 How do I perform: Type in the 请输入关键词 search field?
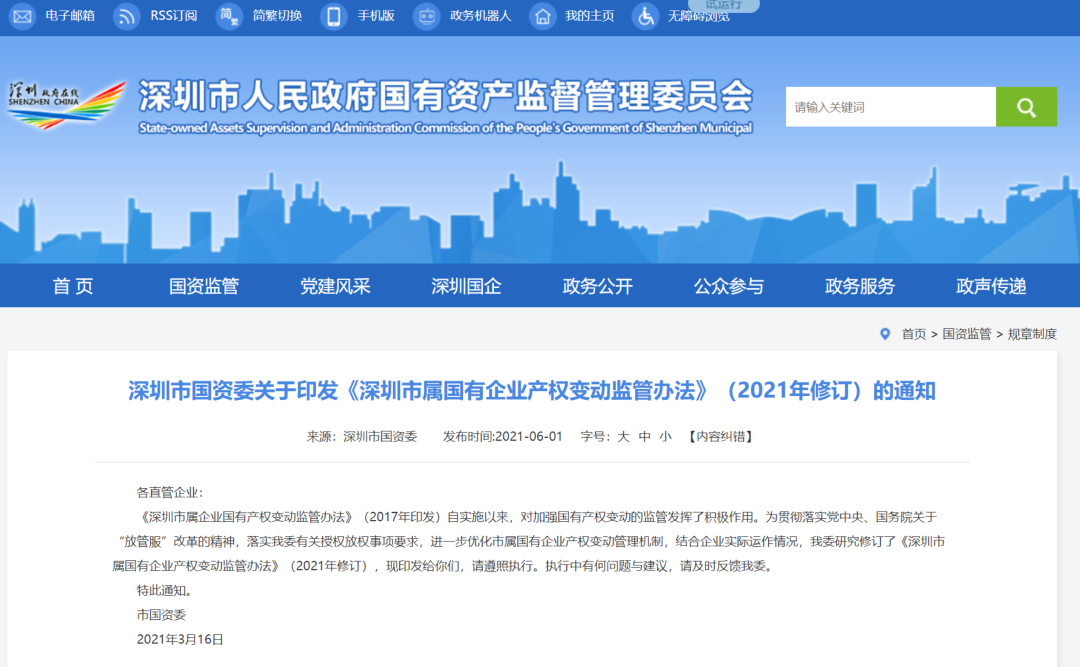[x=890, y=107]
